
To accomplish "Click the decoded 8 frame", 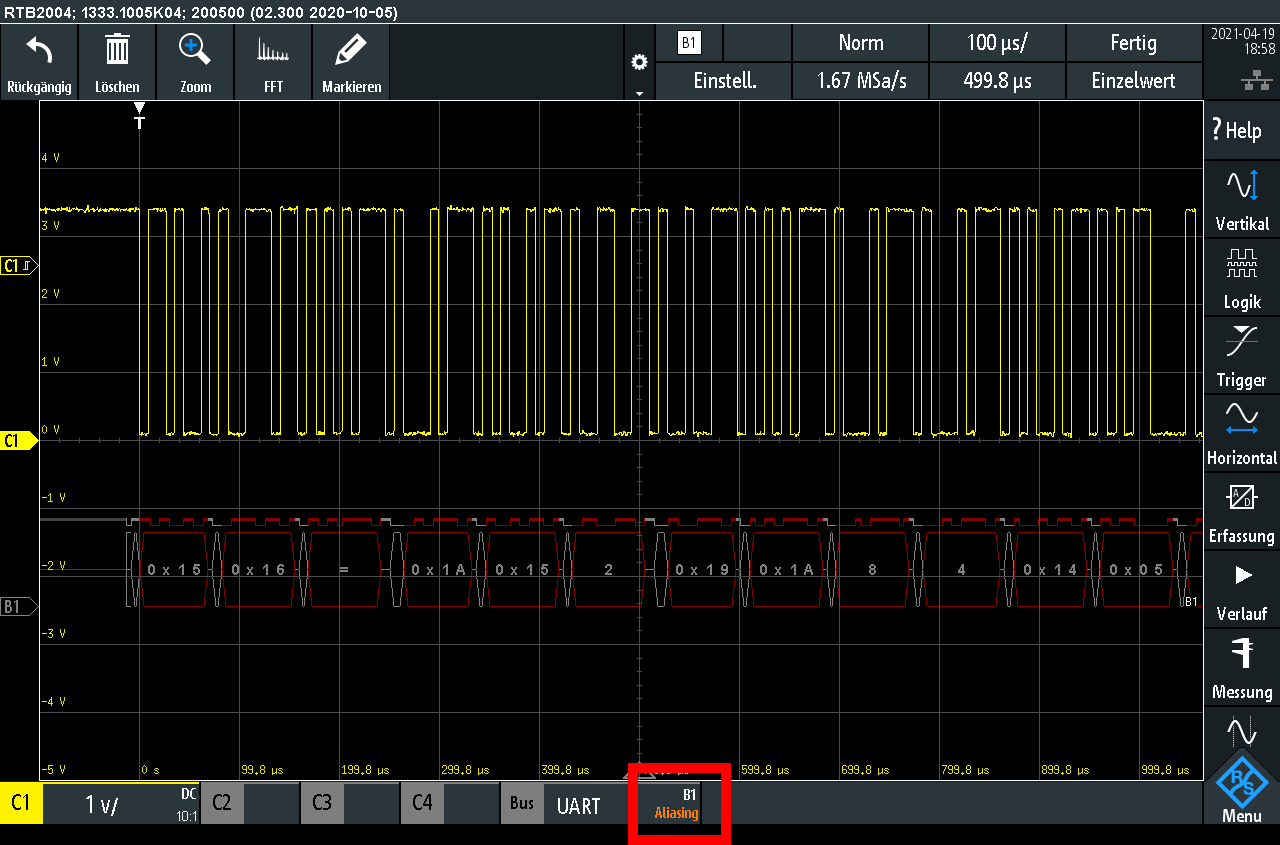I will [873, 569].
